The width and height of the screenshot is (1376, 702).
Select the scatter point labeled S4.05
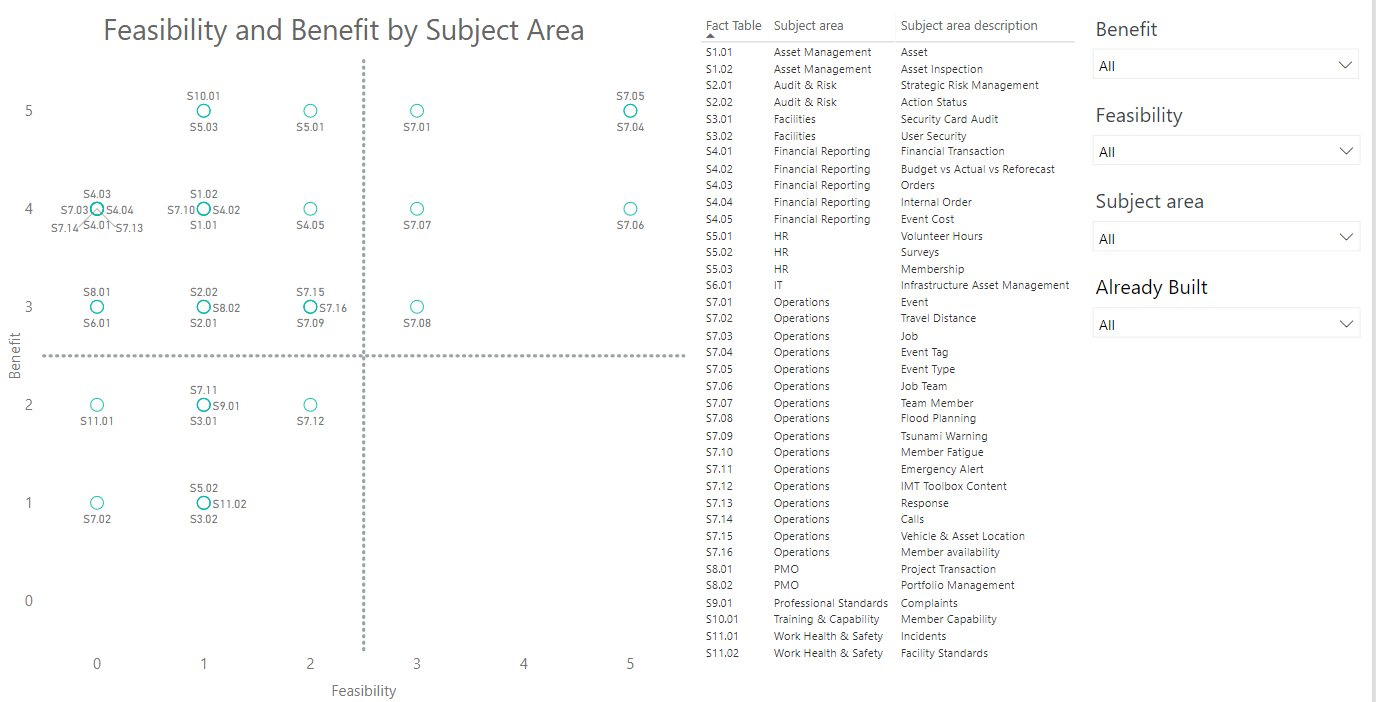click(310, 209)
